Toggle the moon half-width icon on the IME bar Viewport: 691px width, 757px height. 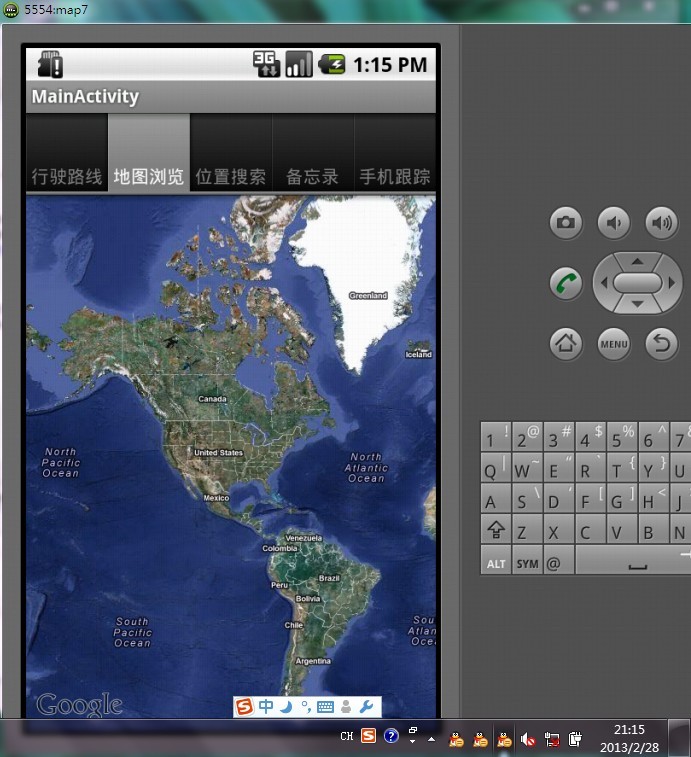(x=286, y=707)
